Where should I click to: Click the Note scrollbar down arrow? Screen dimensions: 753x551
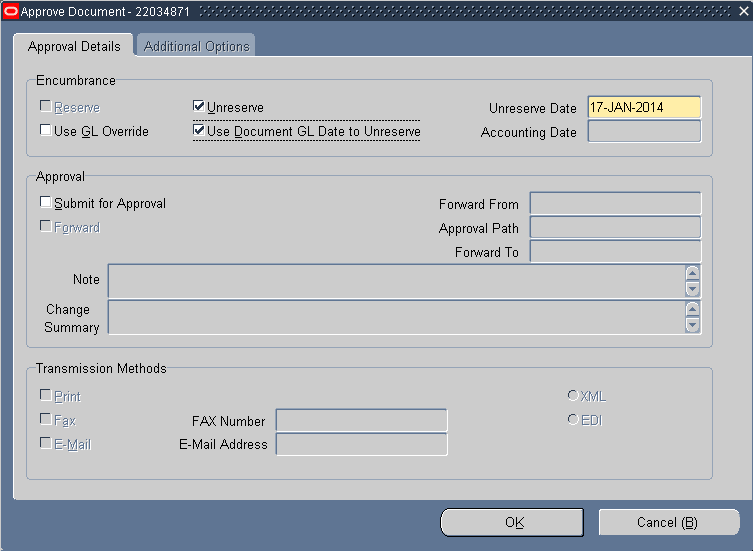click(692, 289)
